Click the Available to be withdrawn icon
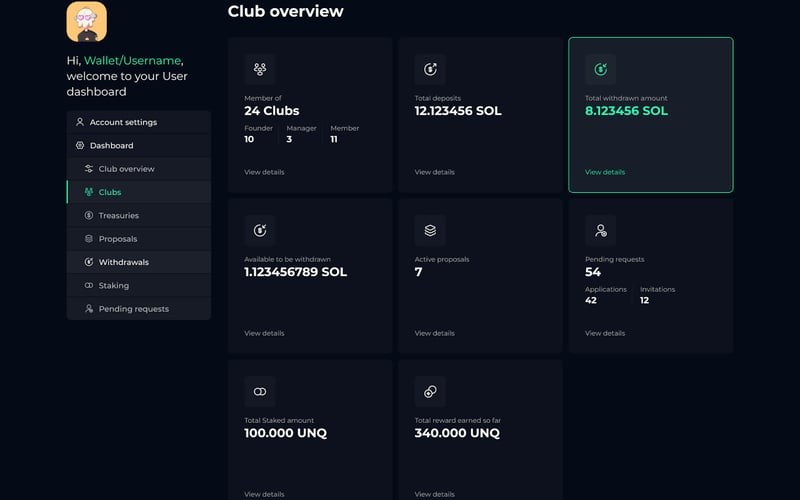The width and height of the screenshot is (800, 500). pyautogui.click(x=260, y=230)
